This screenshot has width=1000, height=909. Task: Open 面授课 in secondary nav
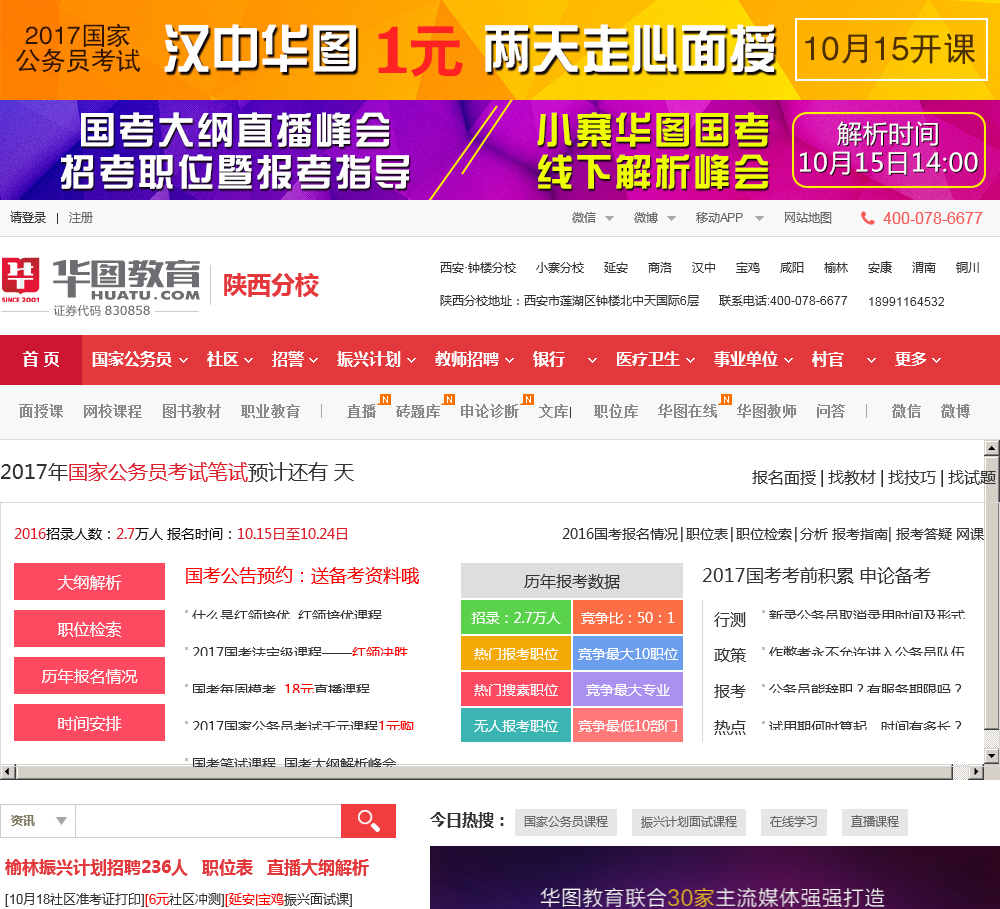[x=41, y=411]
